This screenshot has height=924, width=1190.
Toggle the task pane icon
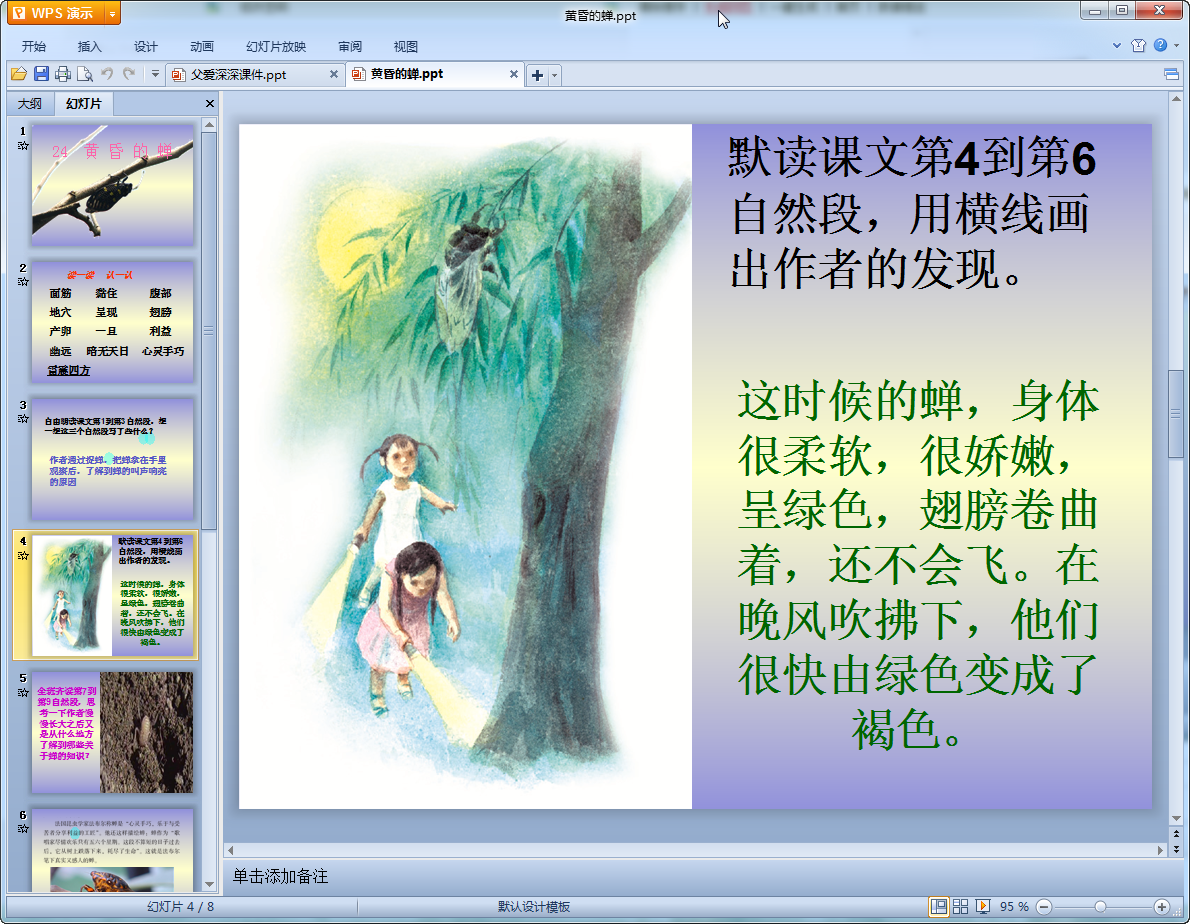pos(1171,74)
